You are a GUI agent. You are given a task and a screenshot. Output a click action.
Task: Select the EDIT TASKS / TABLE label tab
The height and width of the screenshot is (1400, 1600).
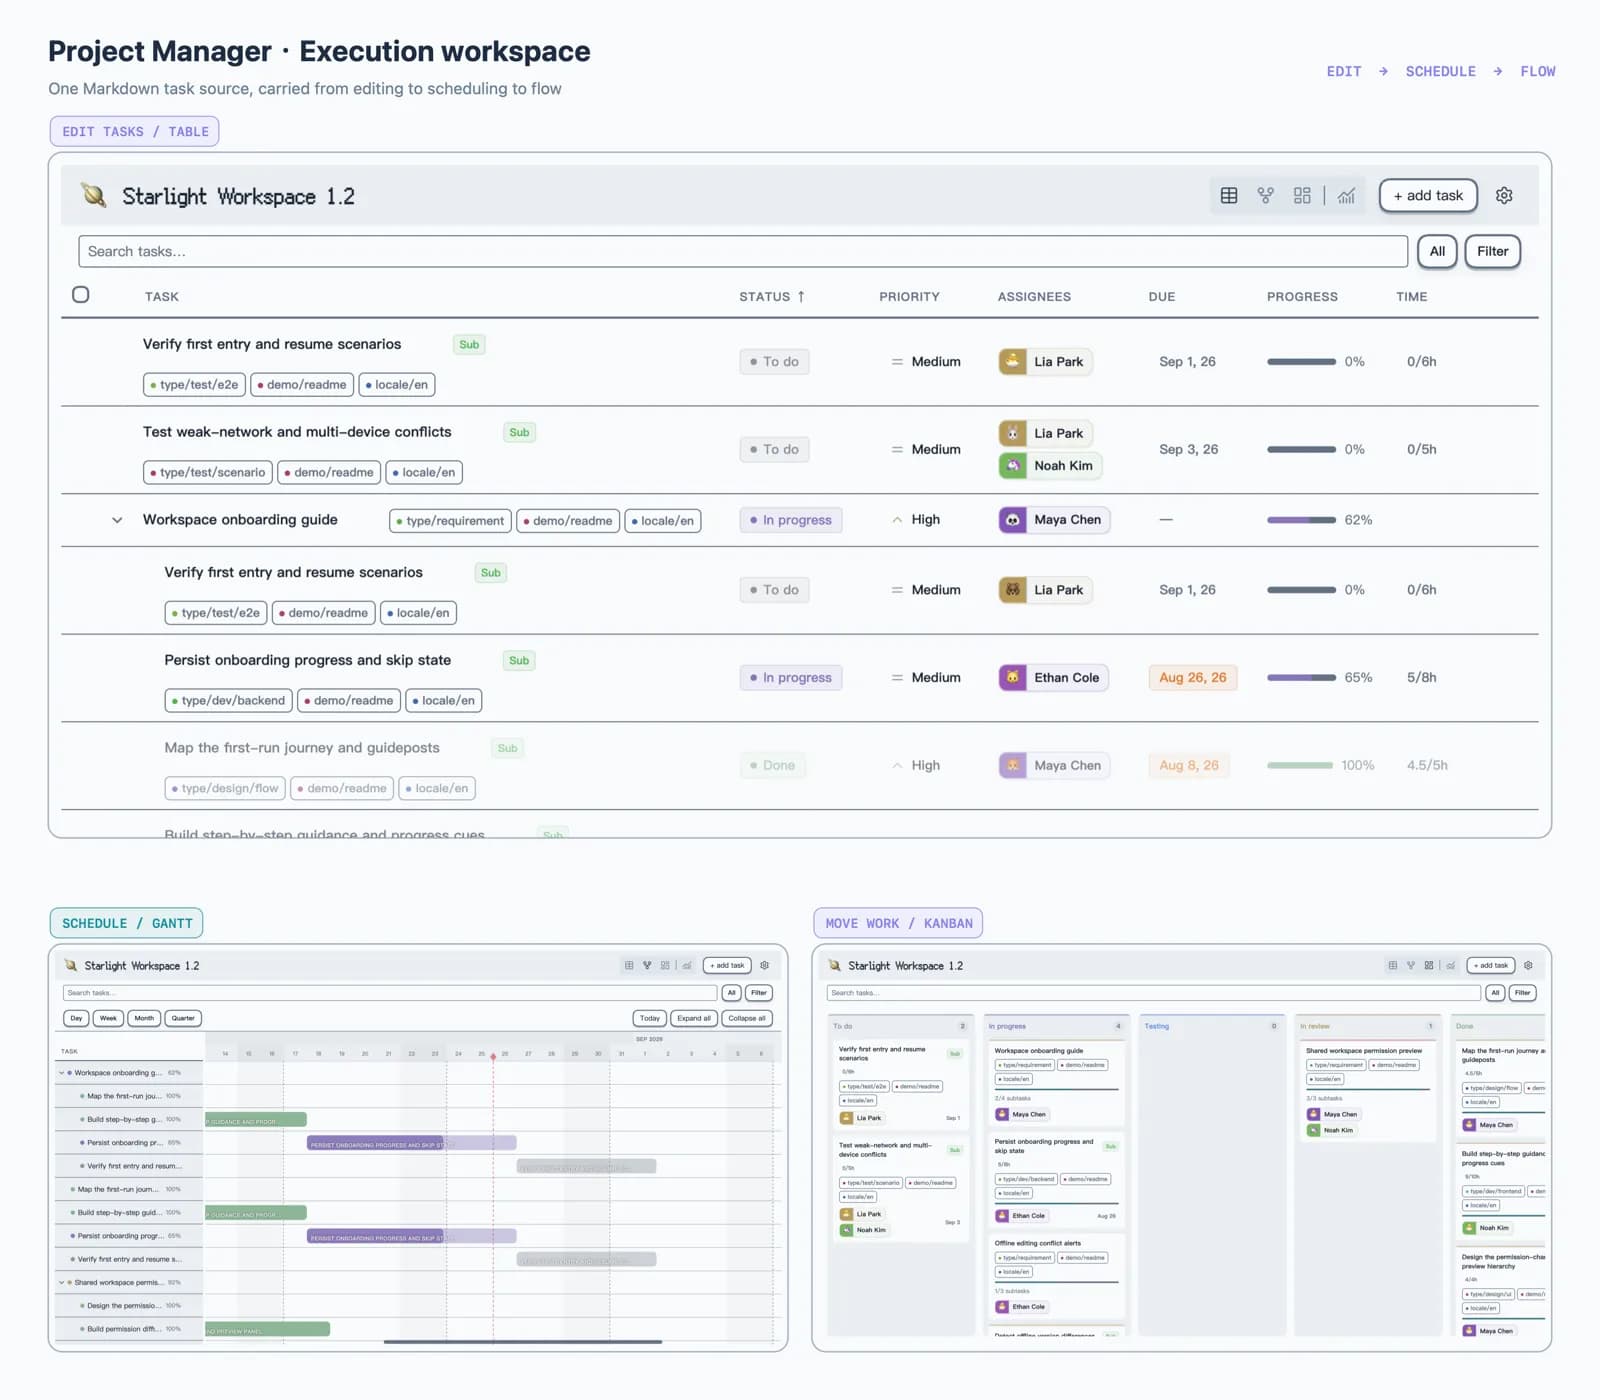pos(135,131)
